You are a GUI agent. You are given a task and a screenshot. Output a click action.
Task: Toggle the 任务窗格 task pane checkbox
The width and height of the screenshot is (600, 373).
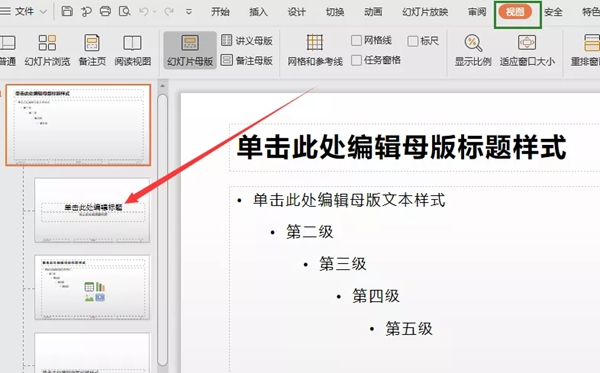356,60
